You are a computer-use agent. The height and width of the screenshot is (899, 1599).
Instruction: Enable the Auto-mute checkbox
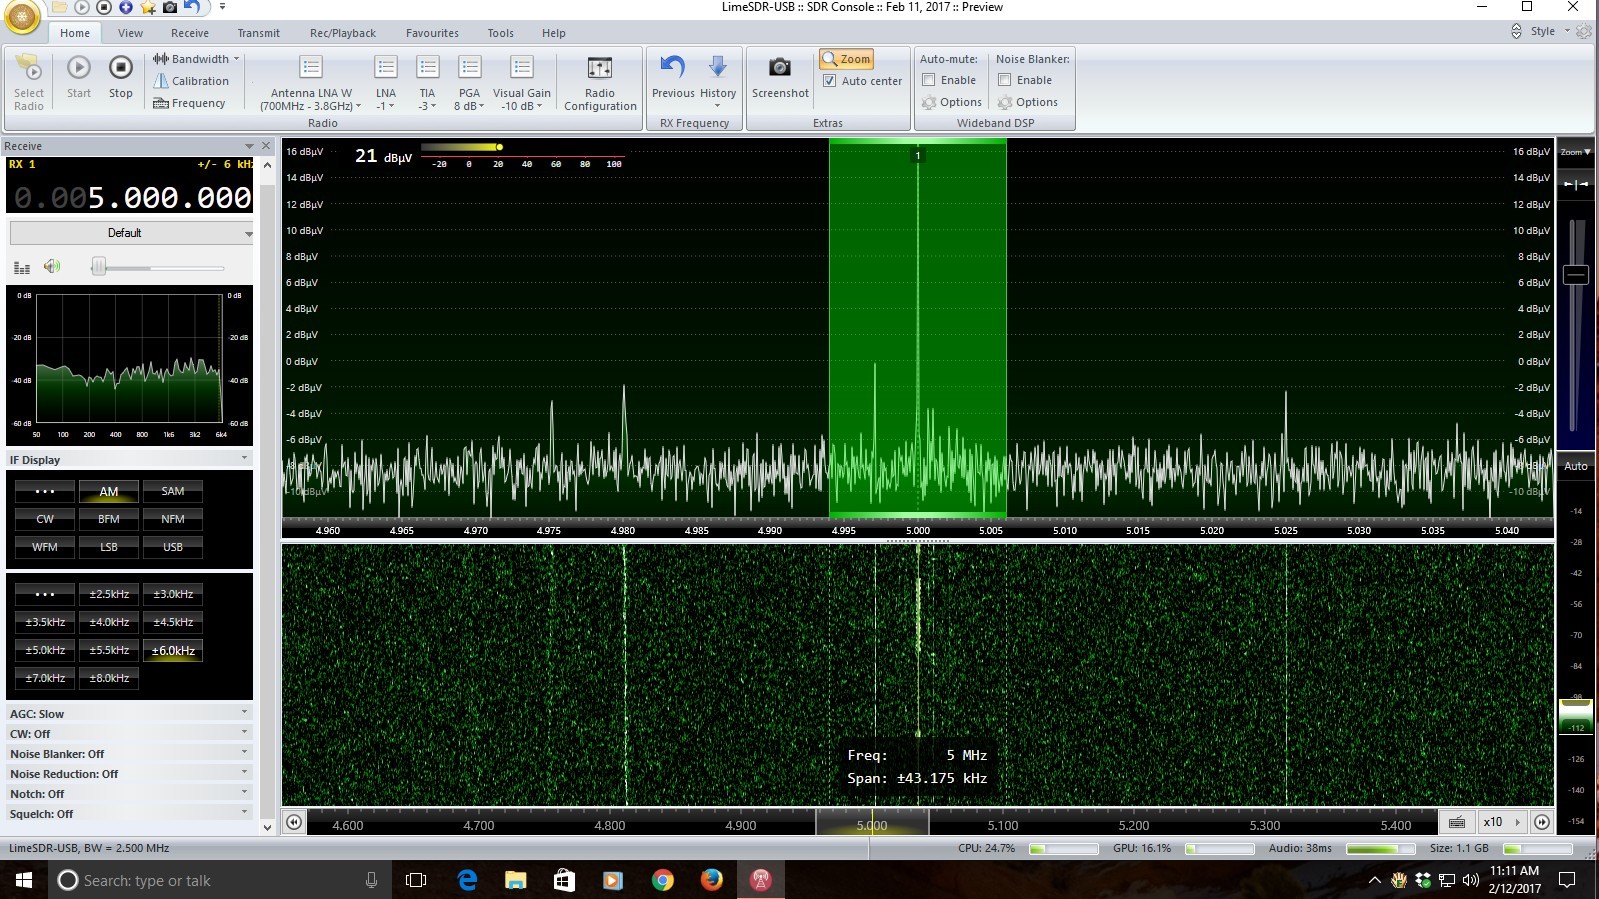point(929,80)
